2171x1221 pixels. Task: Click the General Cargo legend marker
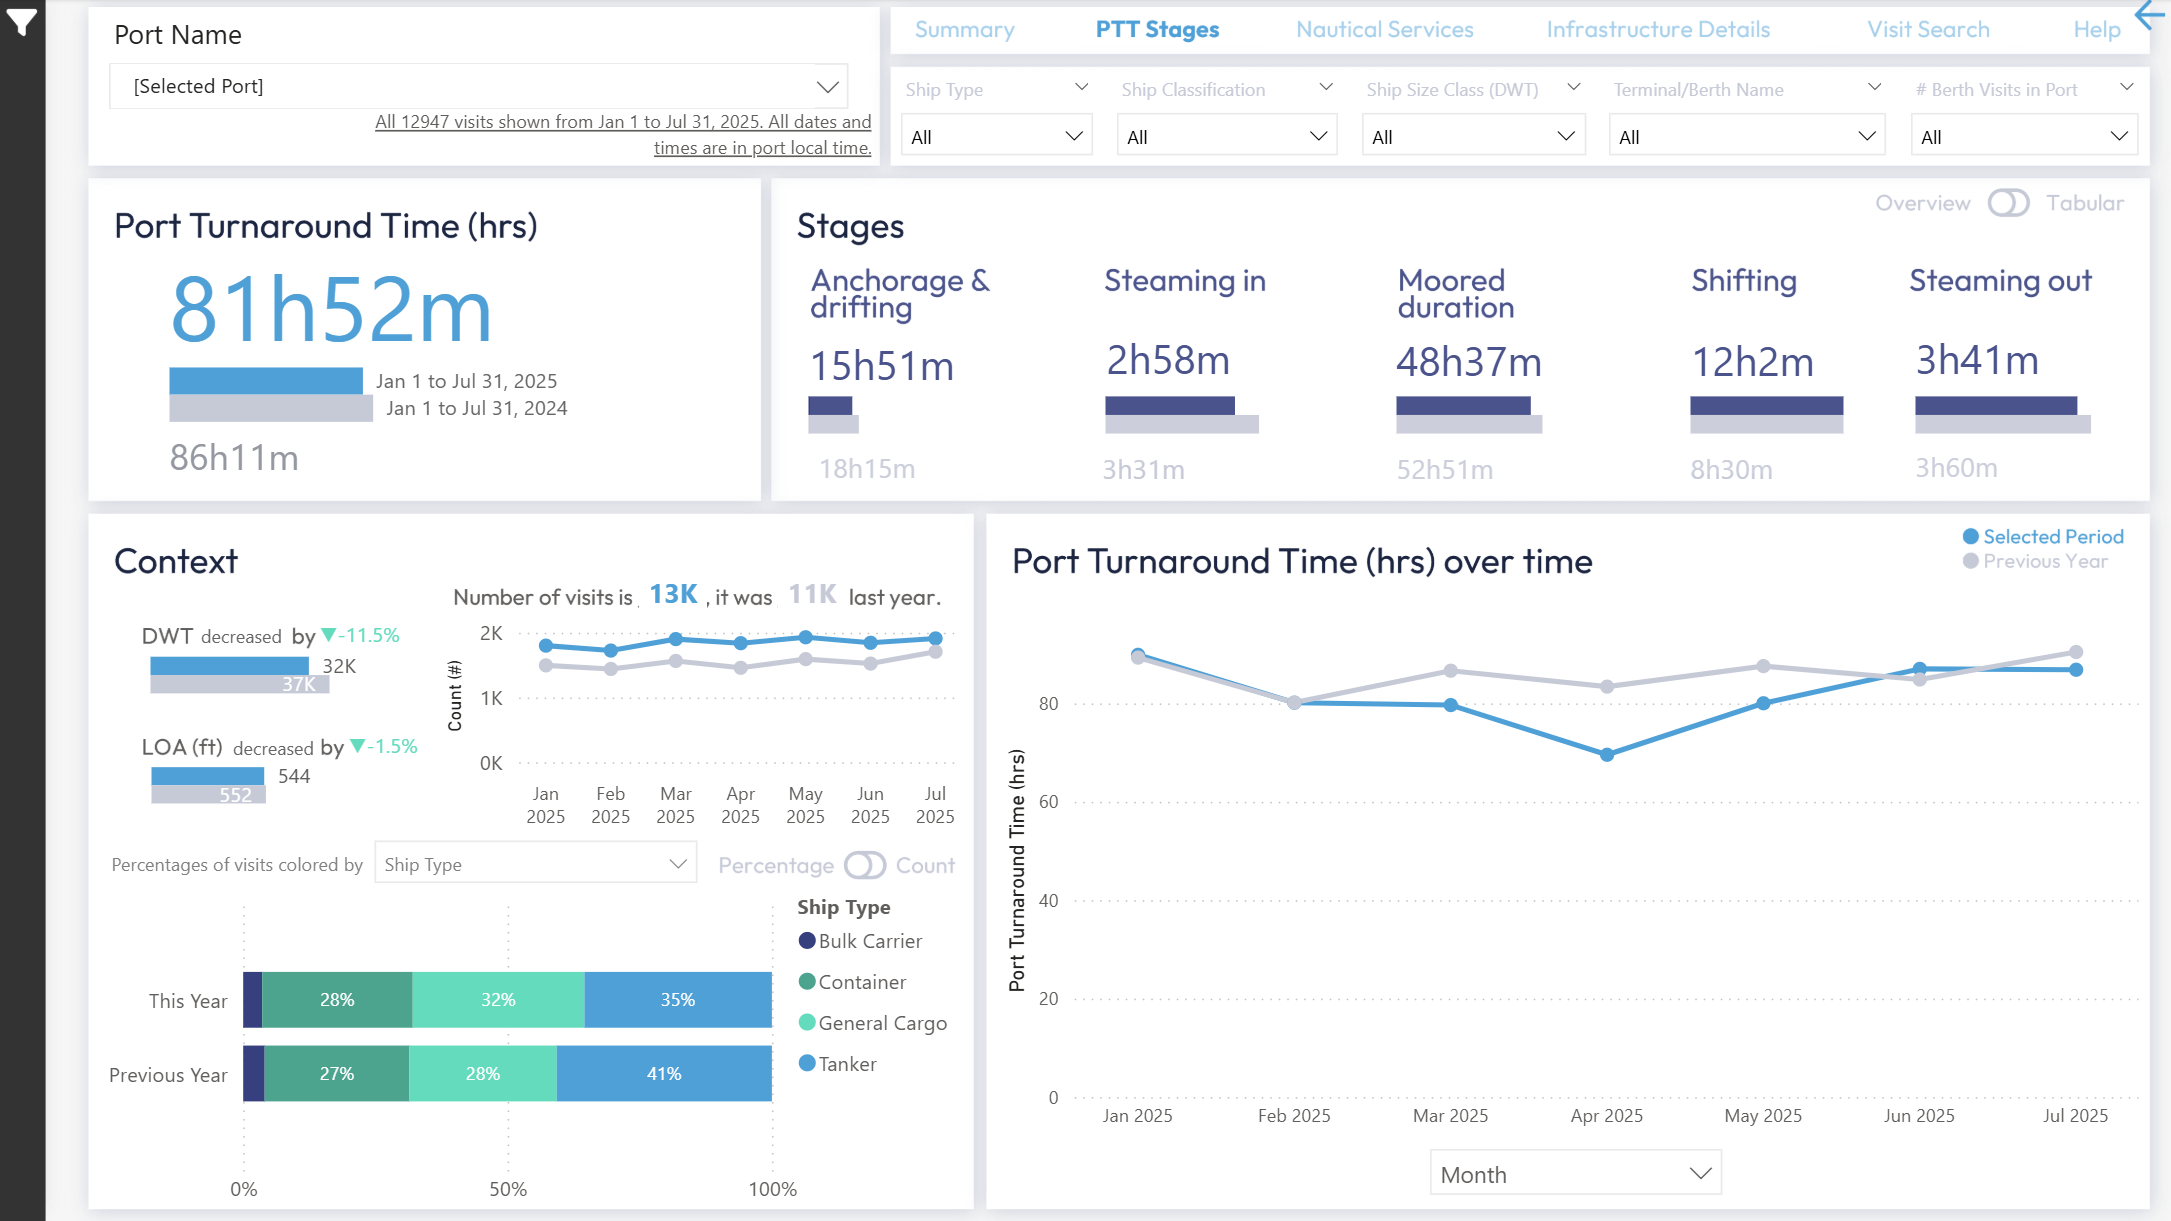point(807,1023)
